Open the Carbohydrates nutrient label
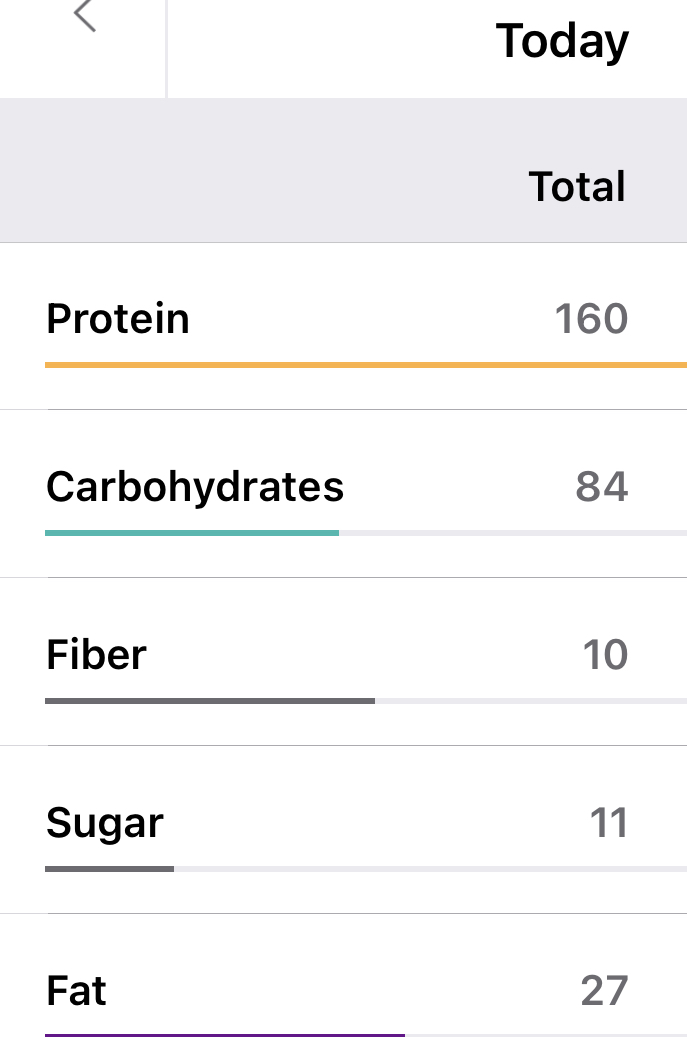 (195, 487)
